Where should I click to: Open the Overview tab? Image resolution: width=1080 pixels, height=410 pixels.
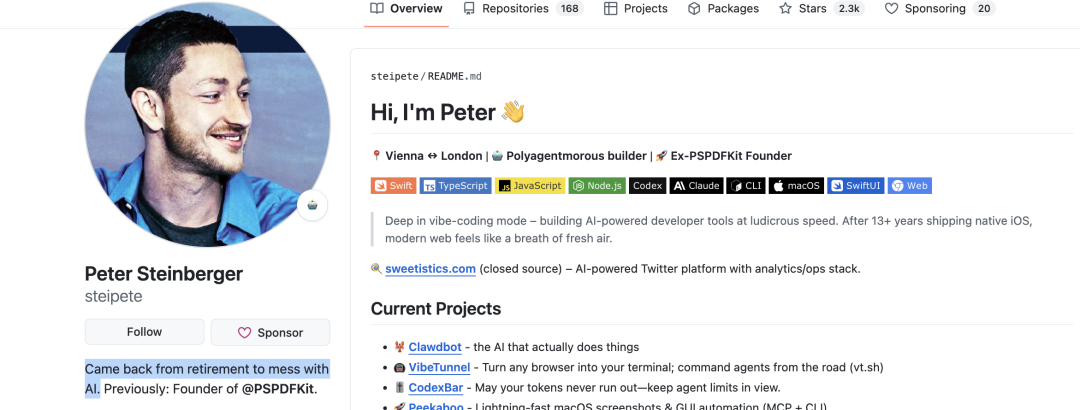click(406, 9)
